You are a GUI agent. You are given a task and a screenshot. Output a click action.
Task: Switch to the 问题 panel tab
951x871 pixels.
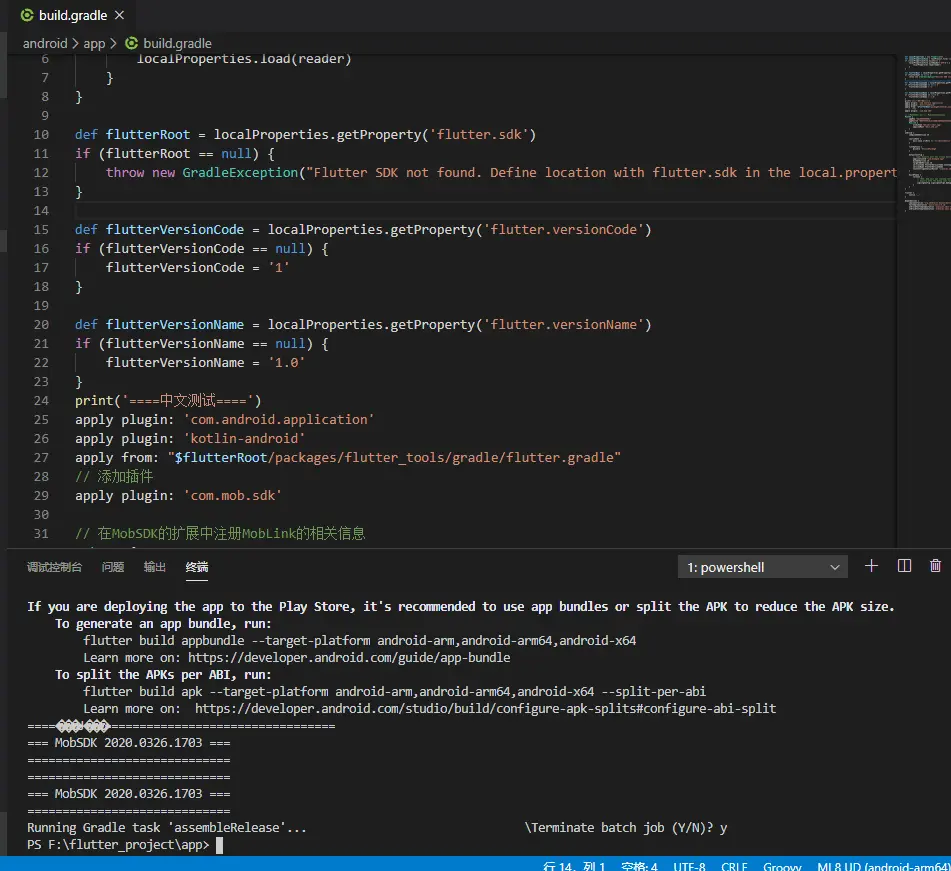[113, 567]
